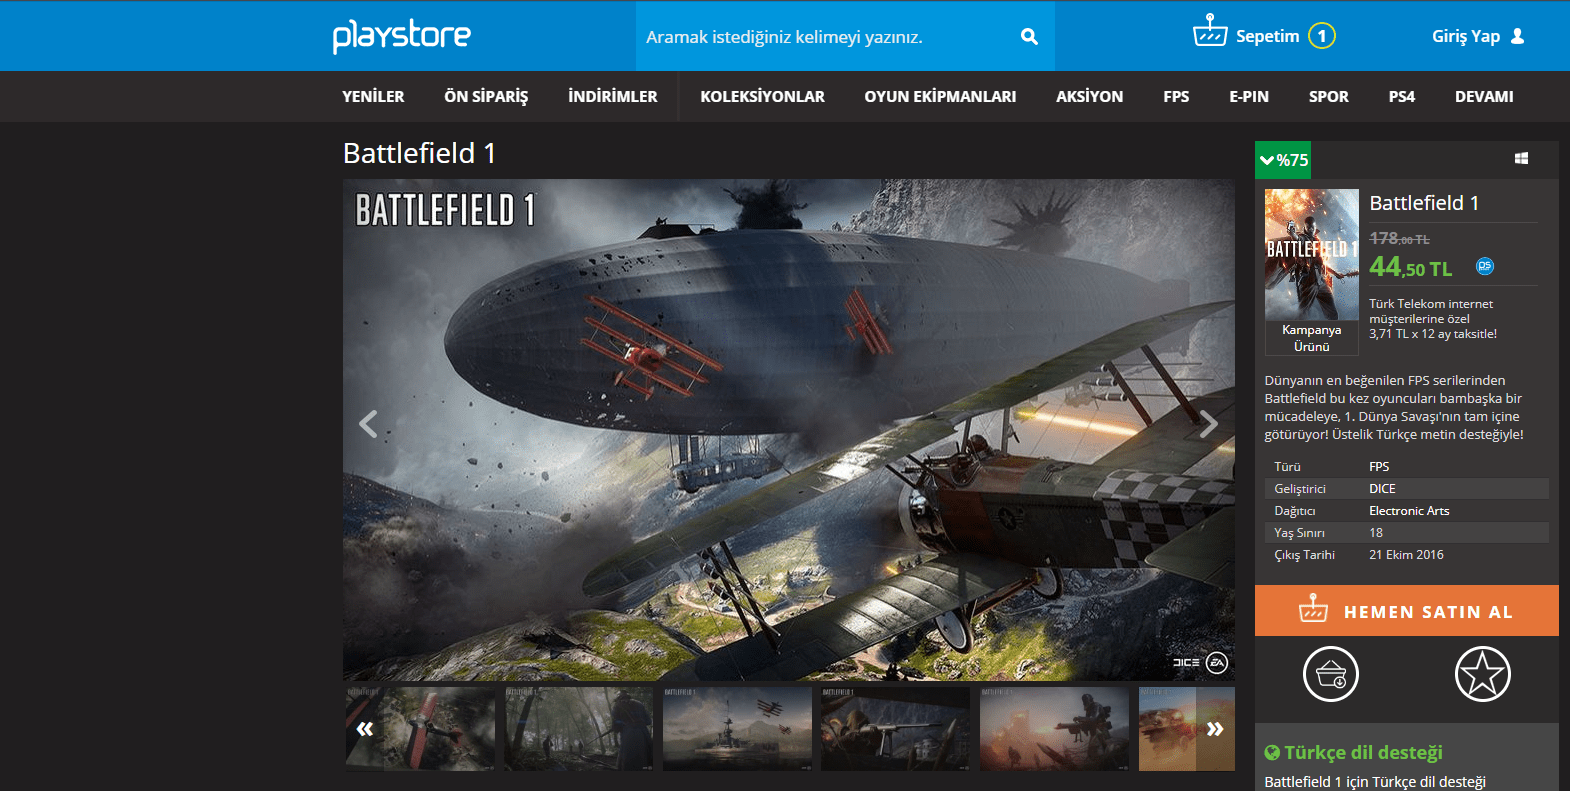Click the green %75 discount badge
Image resolution: width=1570 pixels, height=791 pixels.
pyautogui.click(x=1283, y=160)
